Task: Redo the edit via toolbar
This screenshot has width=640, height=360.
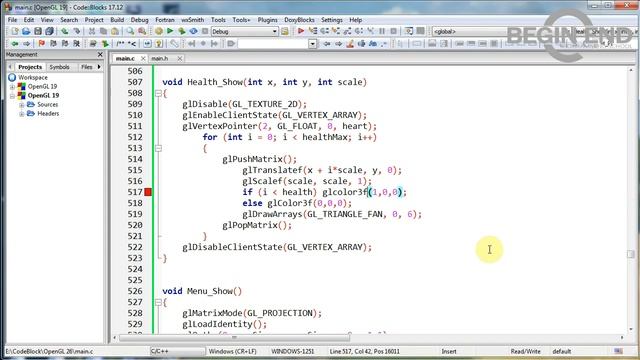Action: (76, 31)
